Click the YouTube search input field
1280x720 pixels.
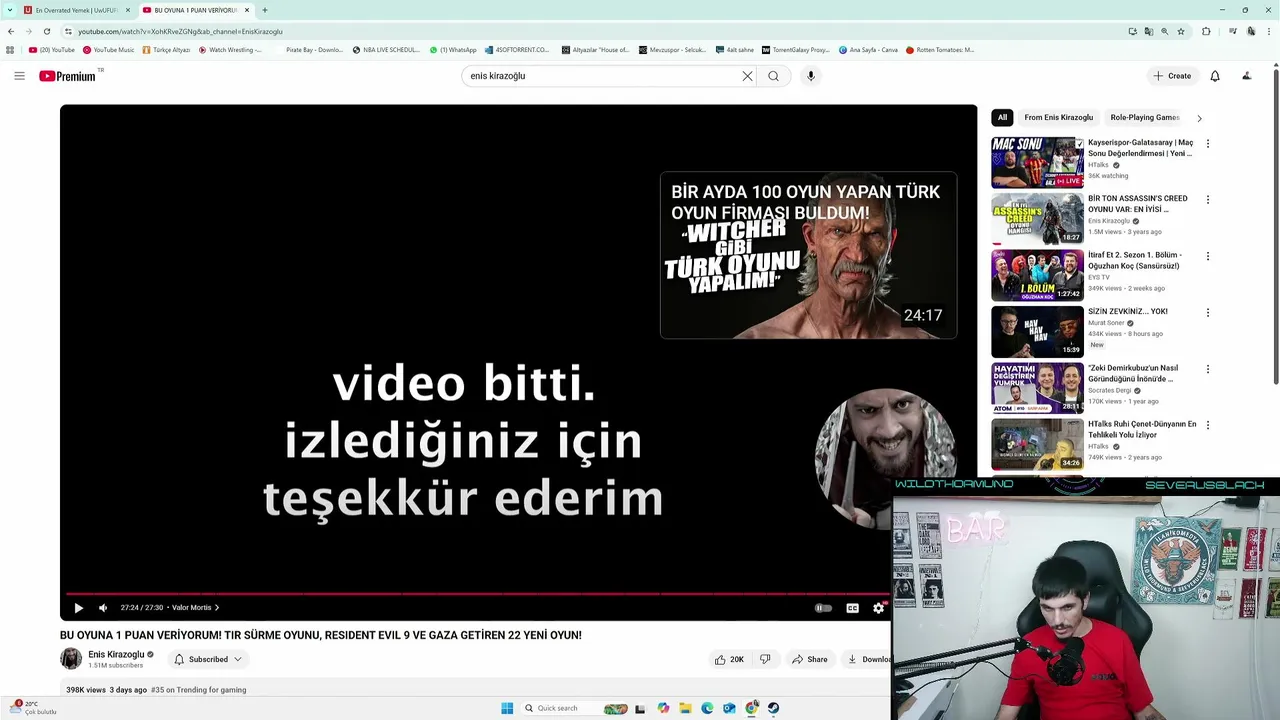pos(600,76)
